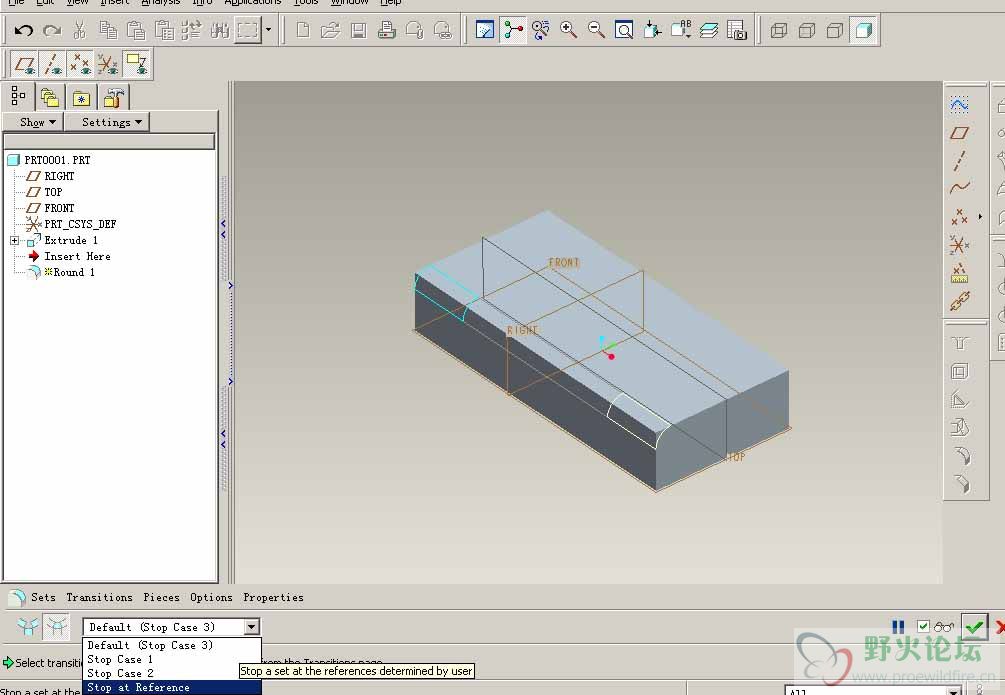The image size is (1005, 695).
Task: Click the Orient mode icon
Action: tap(541, 30)
